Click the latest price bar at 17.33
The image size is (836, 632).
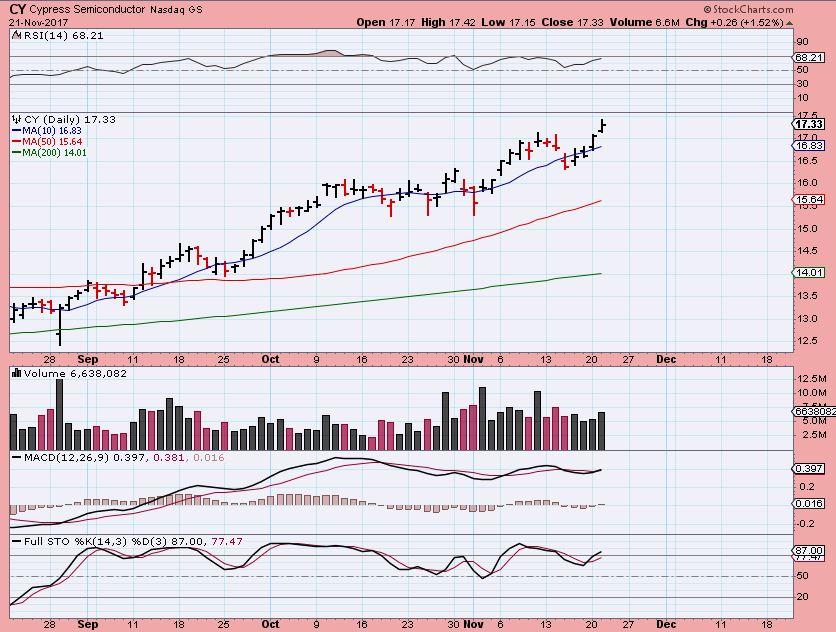pyautogui.click(x=602, y=126)
